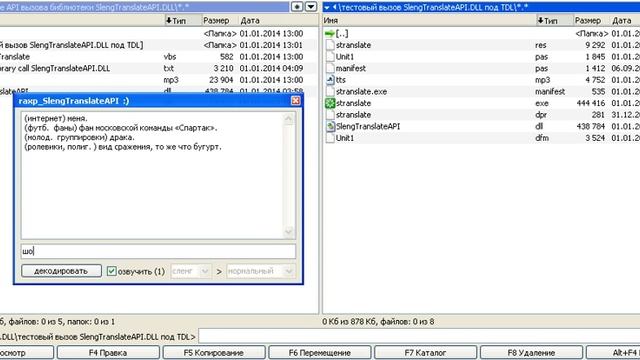Select the Unit1 dfm file row name
This screenshot has width=640, height=360.
pos(345,138)
